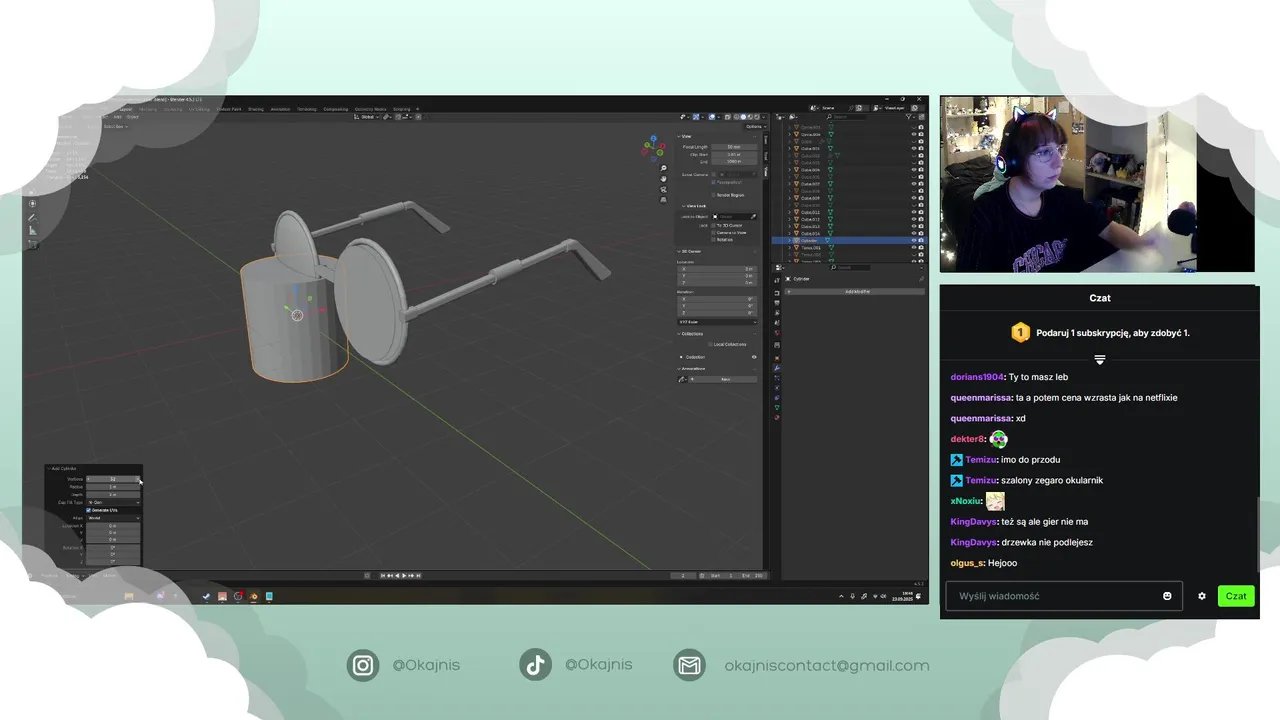This screenshot has width=1280, height=720.
Task: Select the Measure ruler tool
Action: (x=32, y=230)
